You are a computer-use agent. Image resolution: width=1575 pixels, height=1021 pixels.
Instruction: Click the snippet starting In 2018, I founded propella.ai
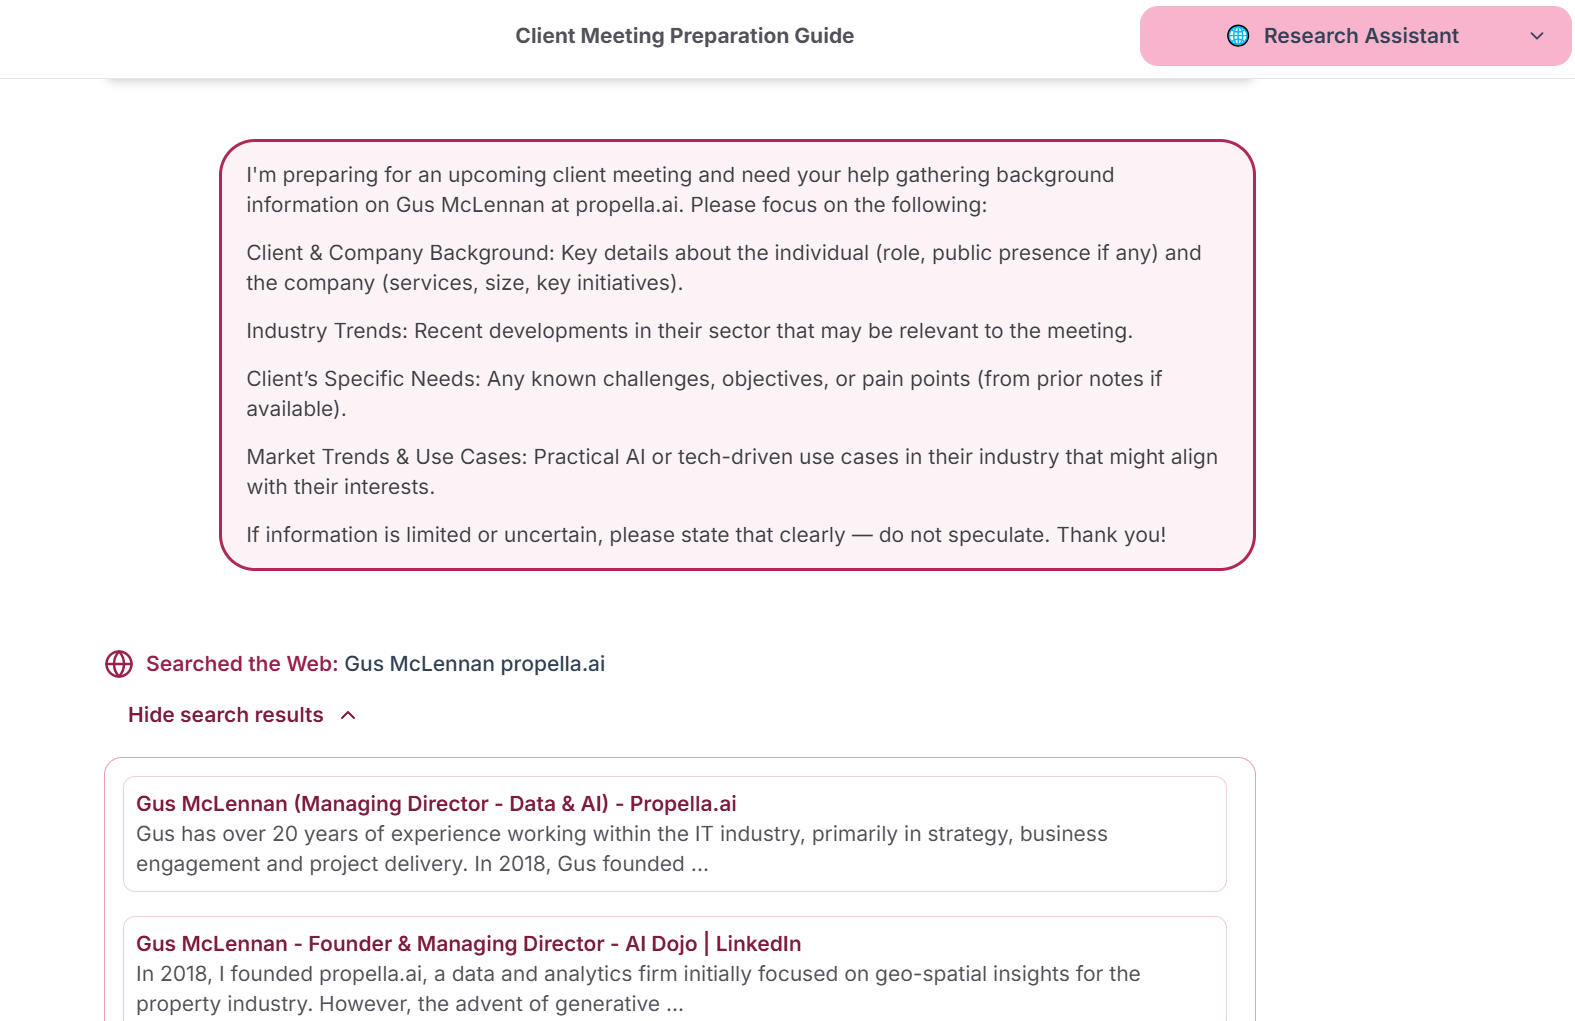(638, 989)
